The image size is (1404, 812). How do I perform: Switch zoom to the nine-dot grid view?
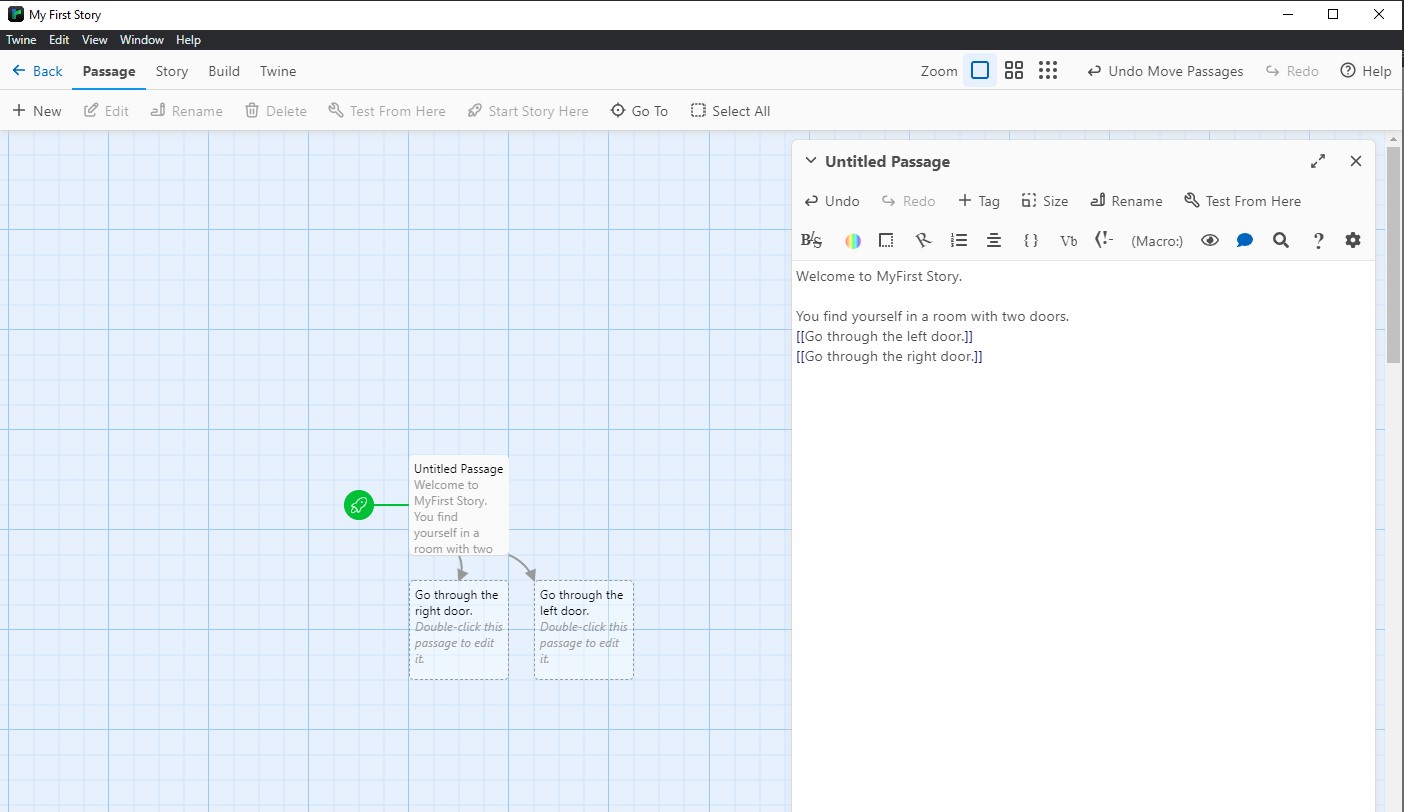(1048, 70)
